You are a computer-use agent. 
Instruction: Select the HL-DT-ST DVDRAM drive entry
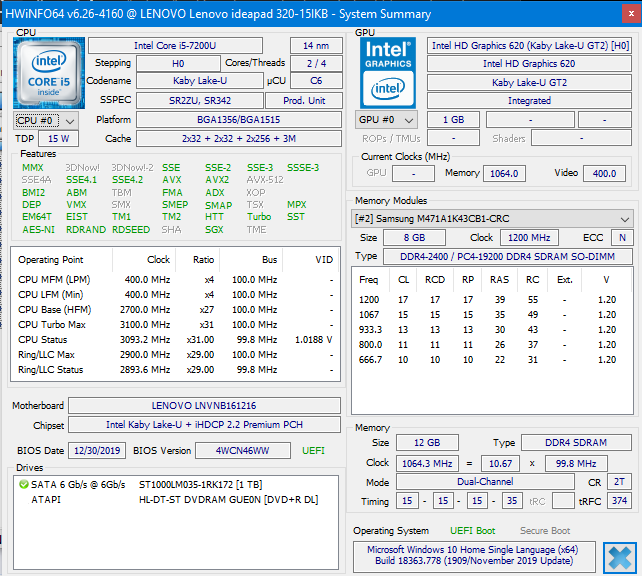pyautogui.click(x=226, y=499)
